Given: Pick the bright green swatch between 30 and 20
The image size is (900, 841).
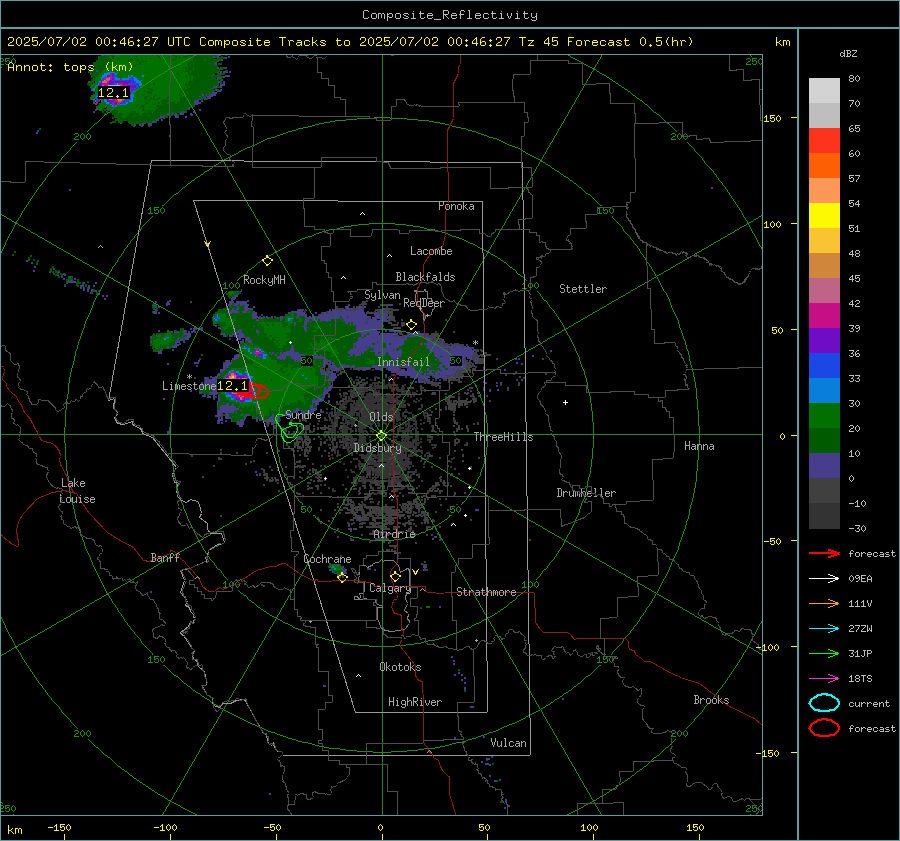Looking at the screenshot, I should [824, 416].
